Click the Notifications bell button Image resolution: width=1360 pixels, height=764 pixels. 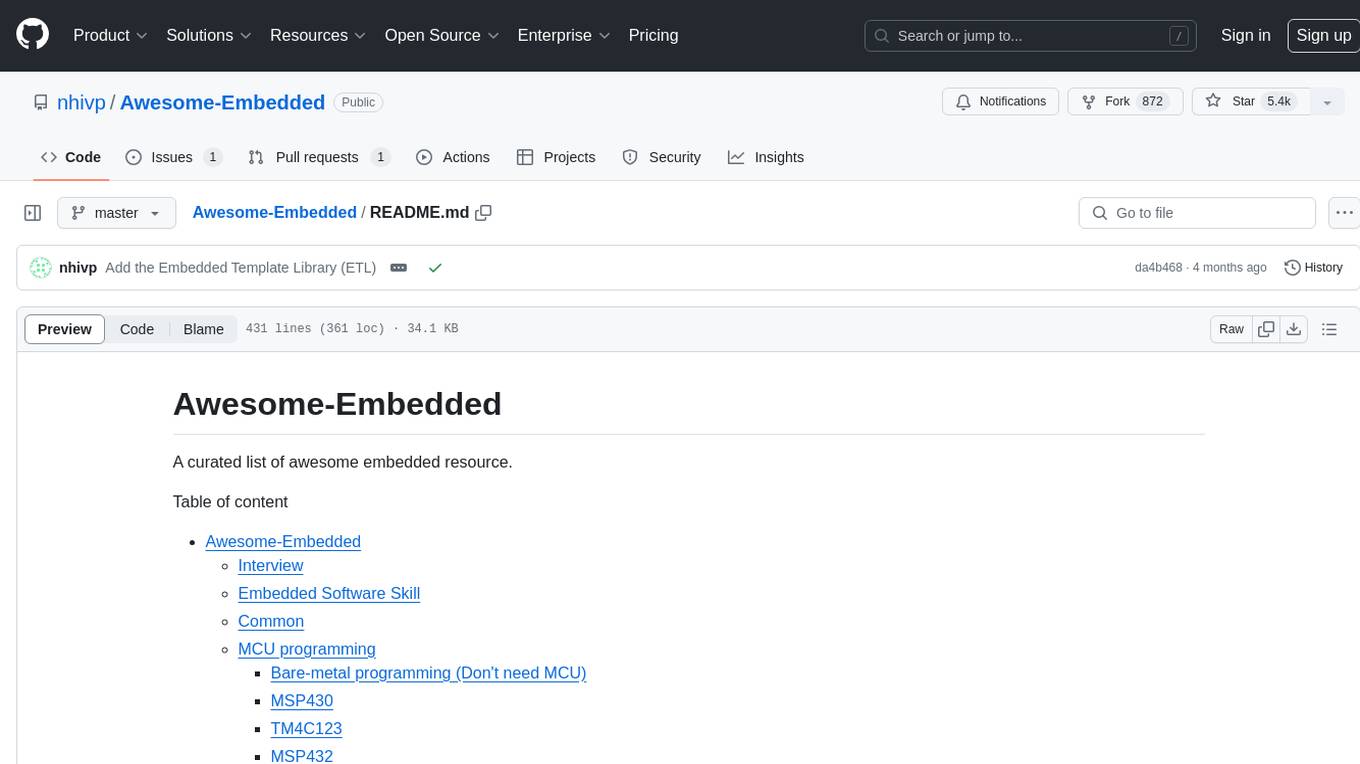coord(1001,102)
